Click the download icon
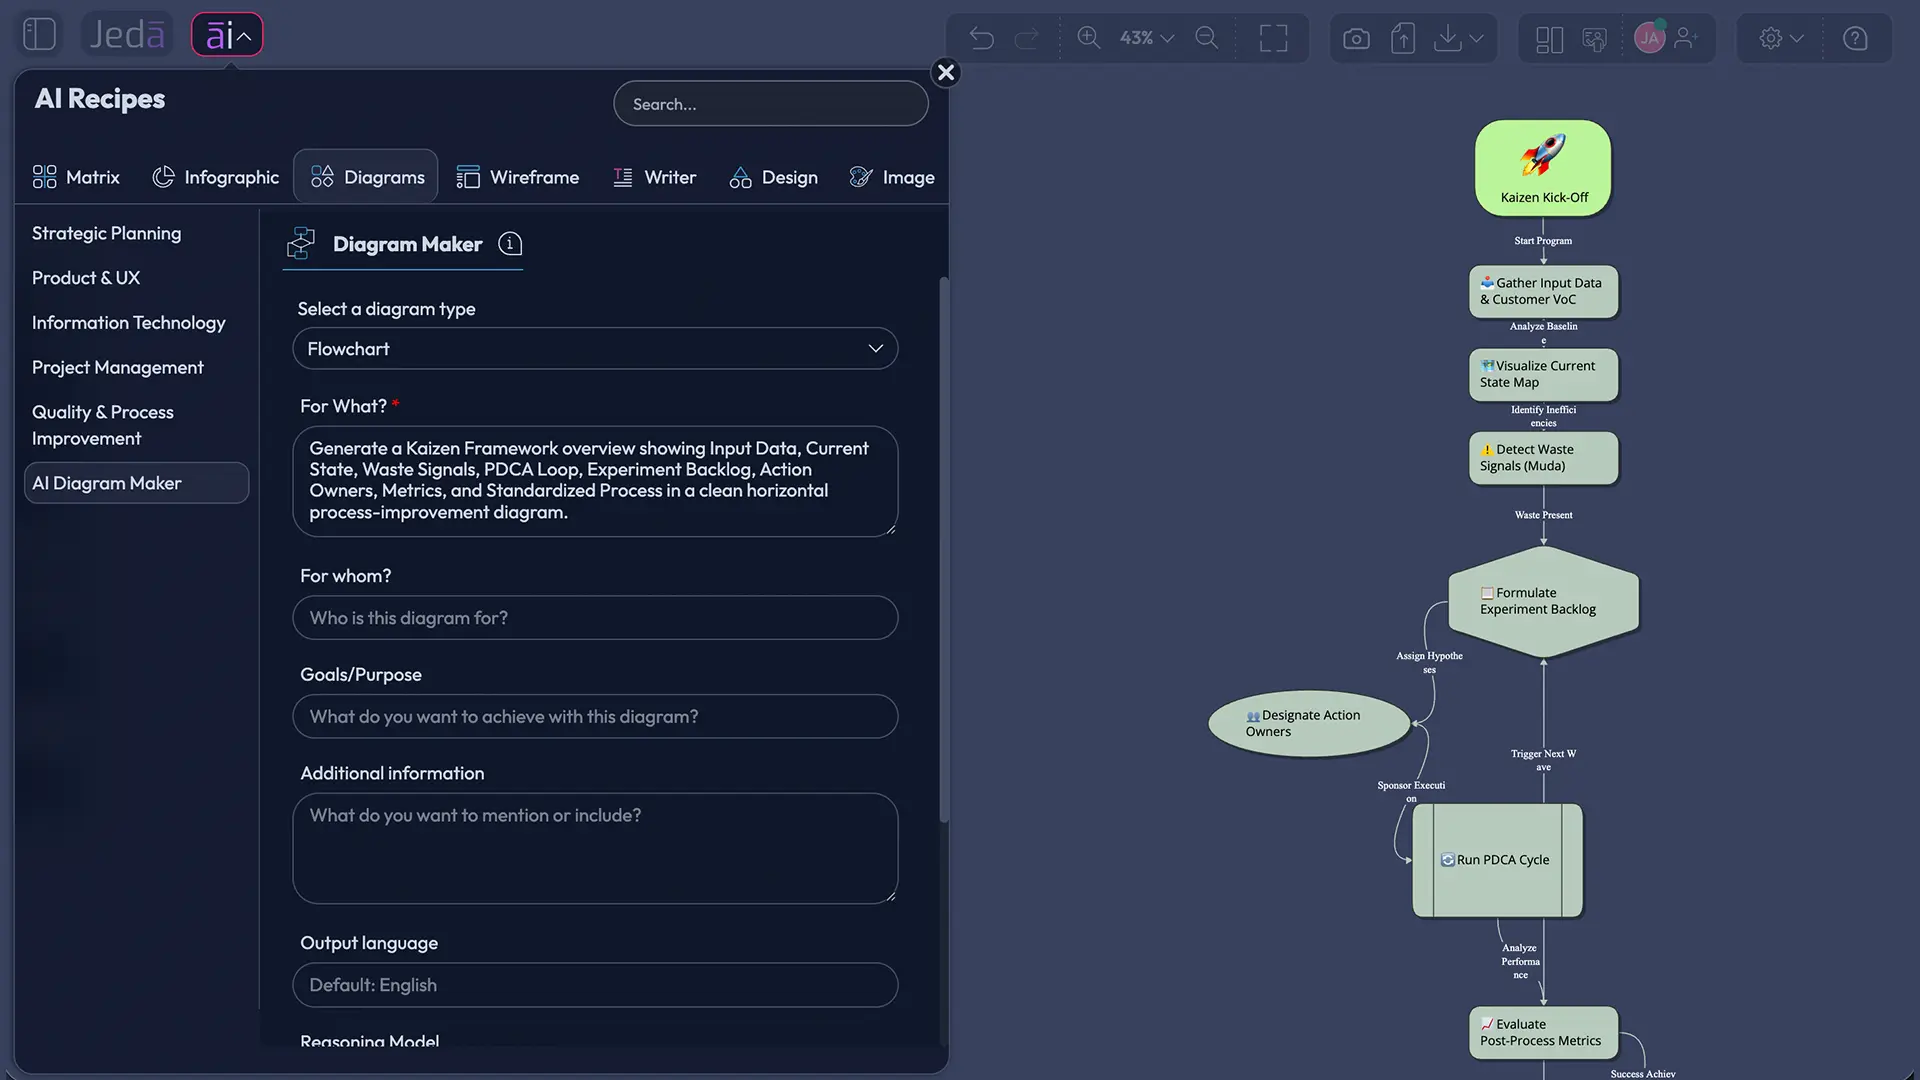 (1447, 38)
